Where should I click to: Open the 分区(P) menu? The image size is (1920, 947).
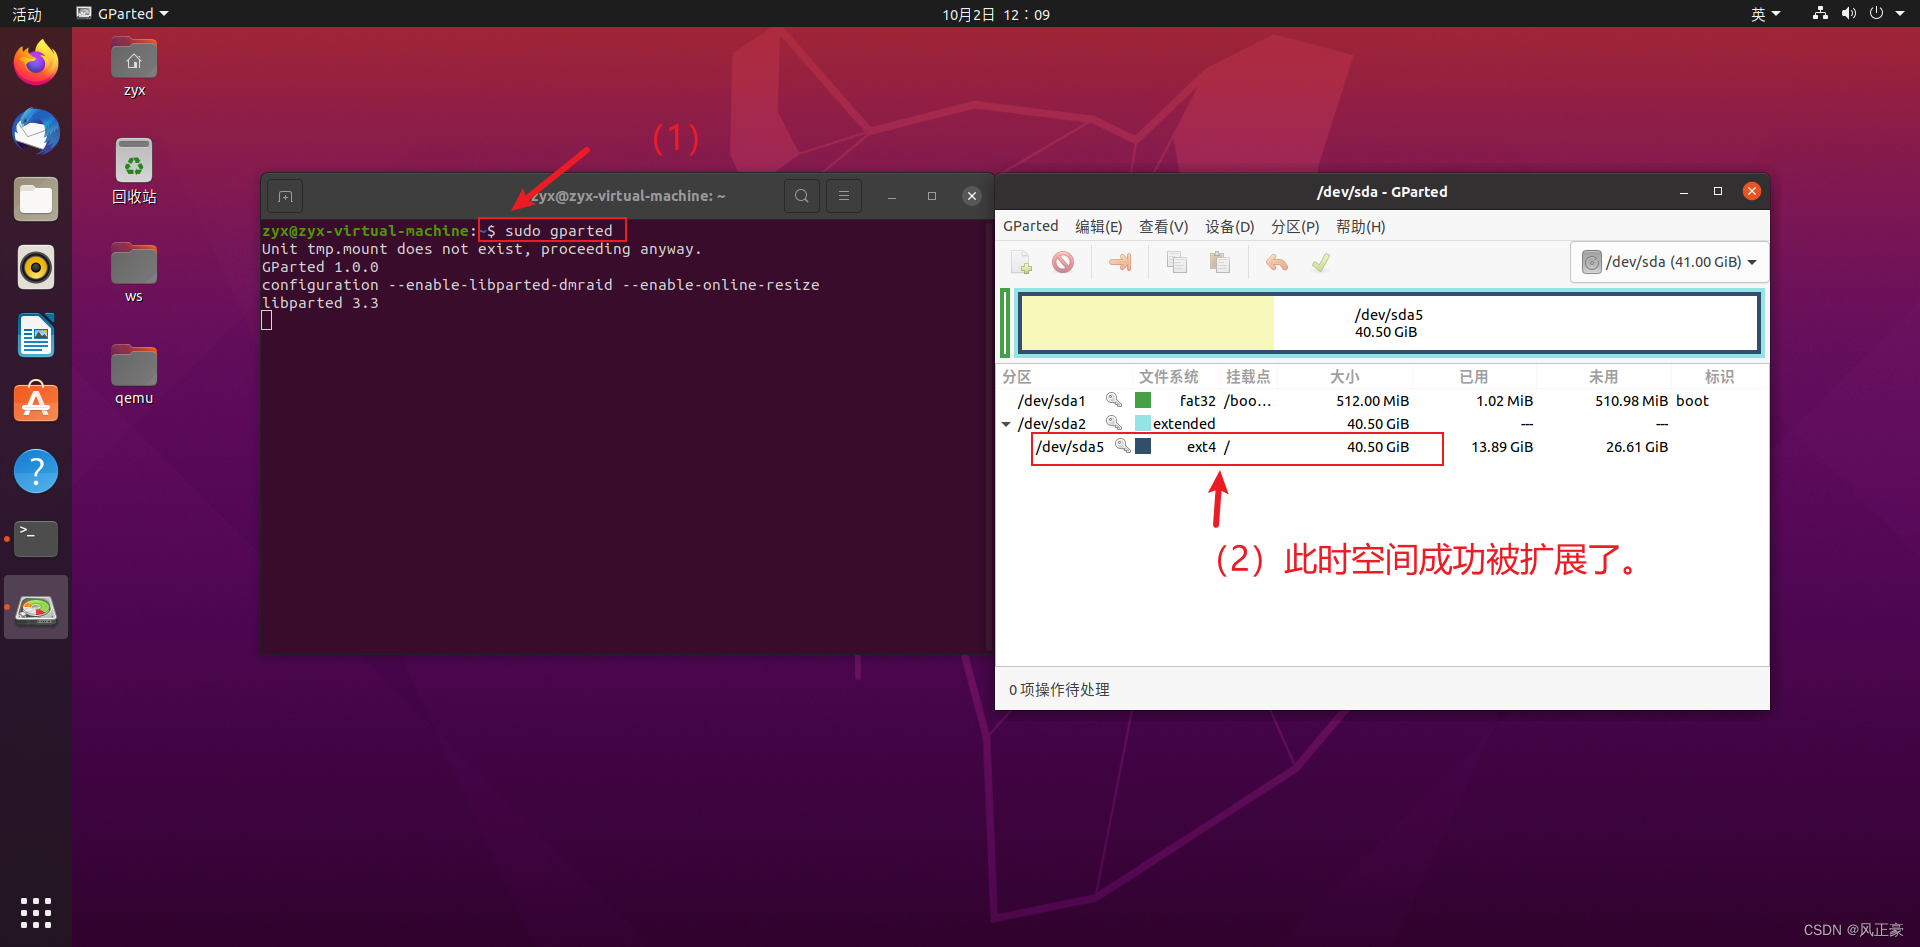[1295, 227]
